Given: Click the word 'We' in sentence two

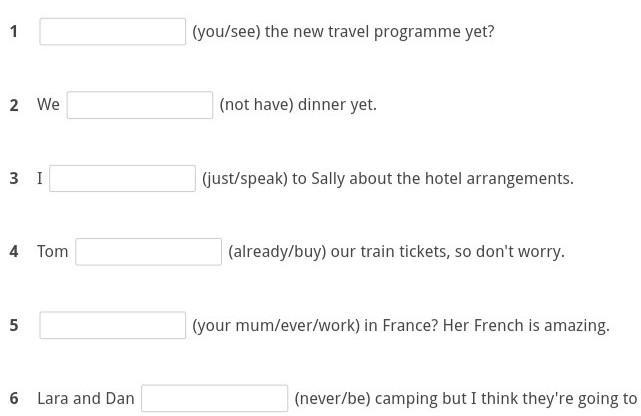Looking at the screenshot, I should tap(48, 105).
